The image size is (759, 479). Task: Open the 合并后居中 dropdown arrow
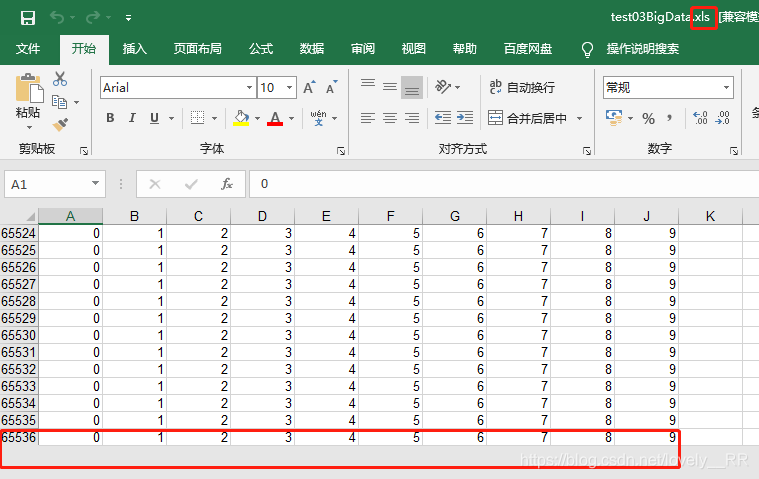579,118
